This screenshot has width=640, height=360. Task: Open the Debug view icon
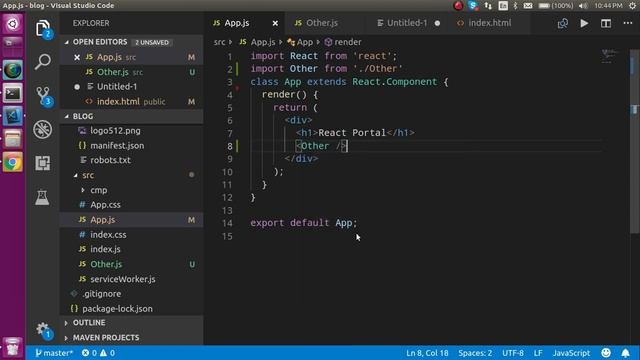pos(42,129)
